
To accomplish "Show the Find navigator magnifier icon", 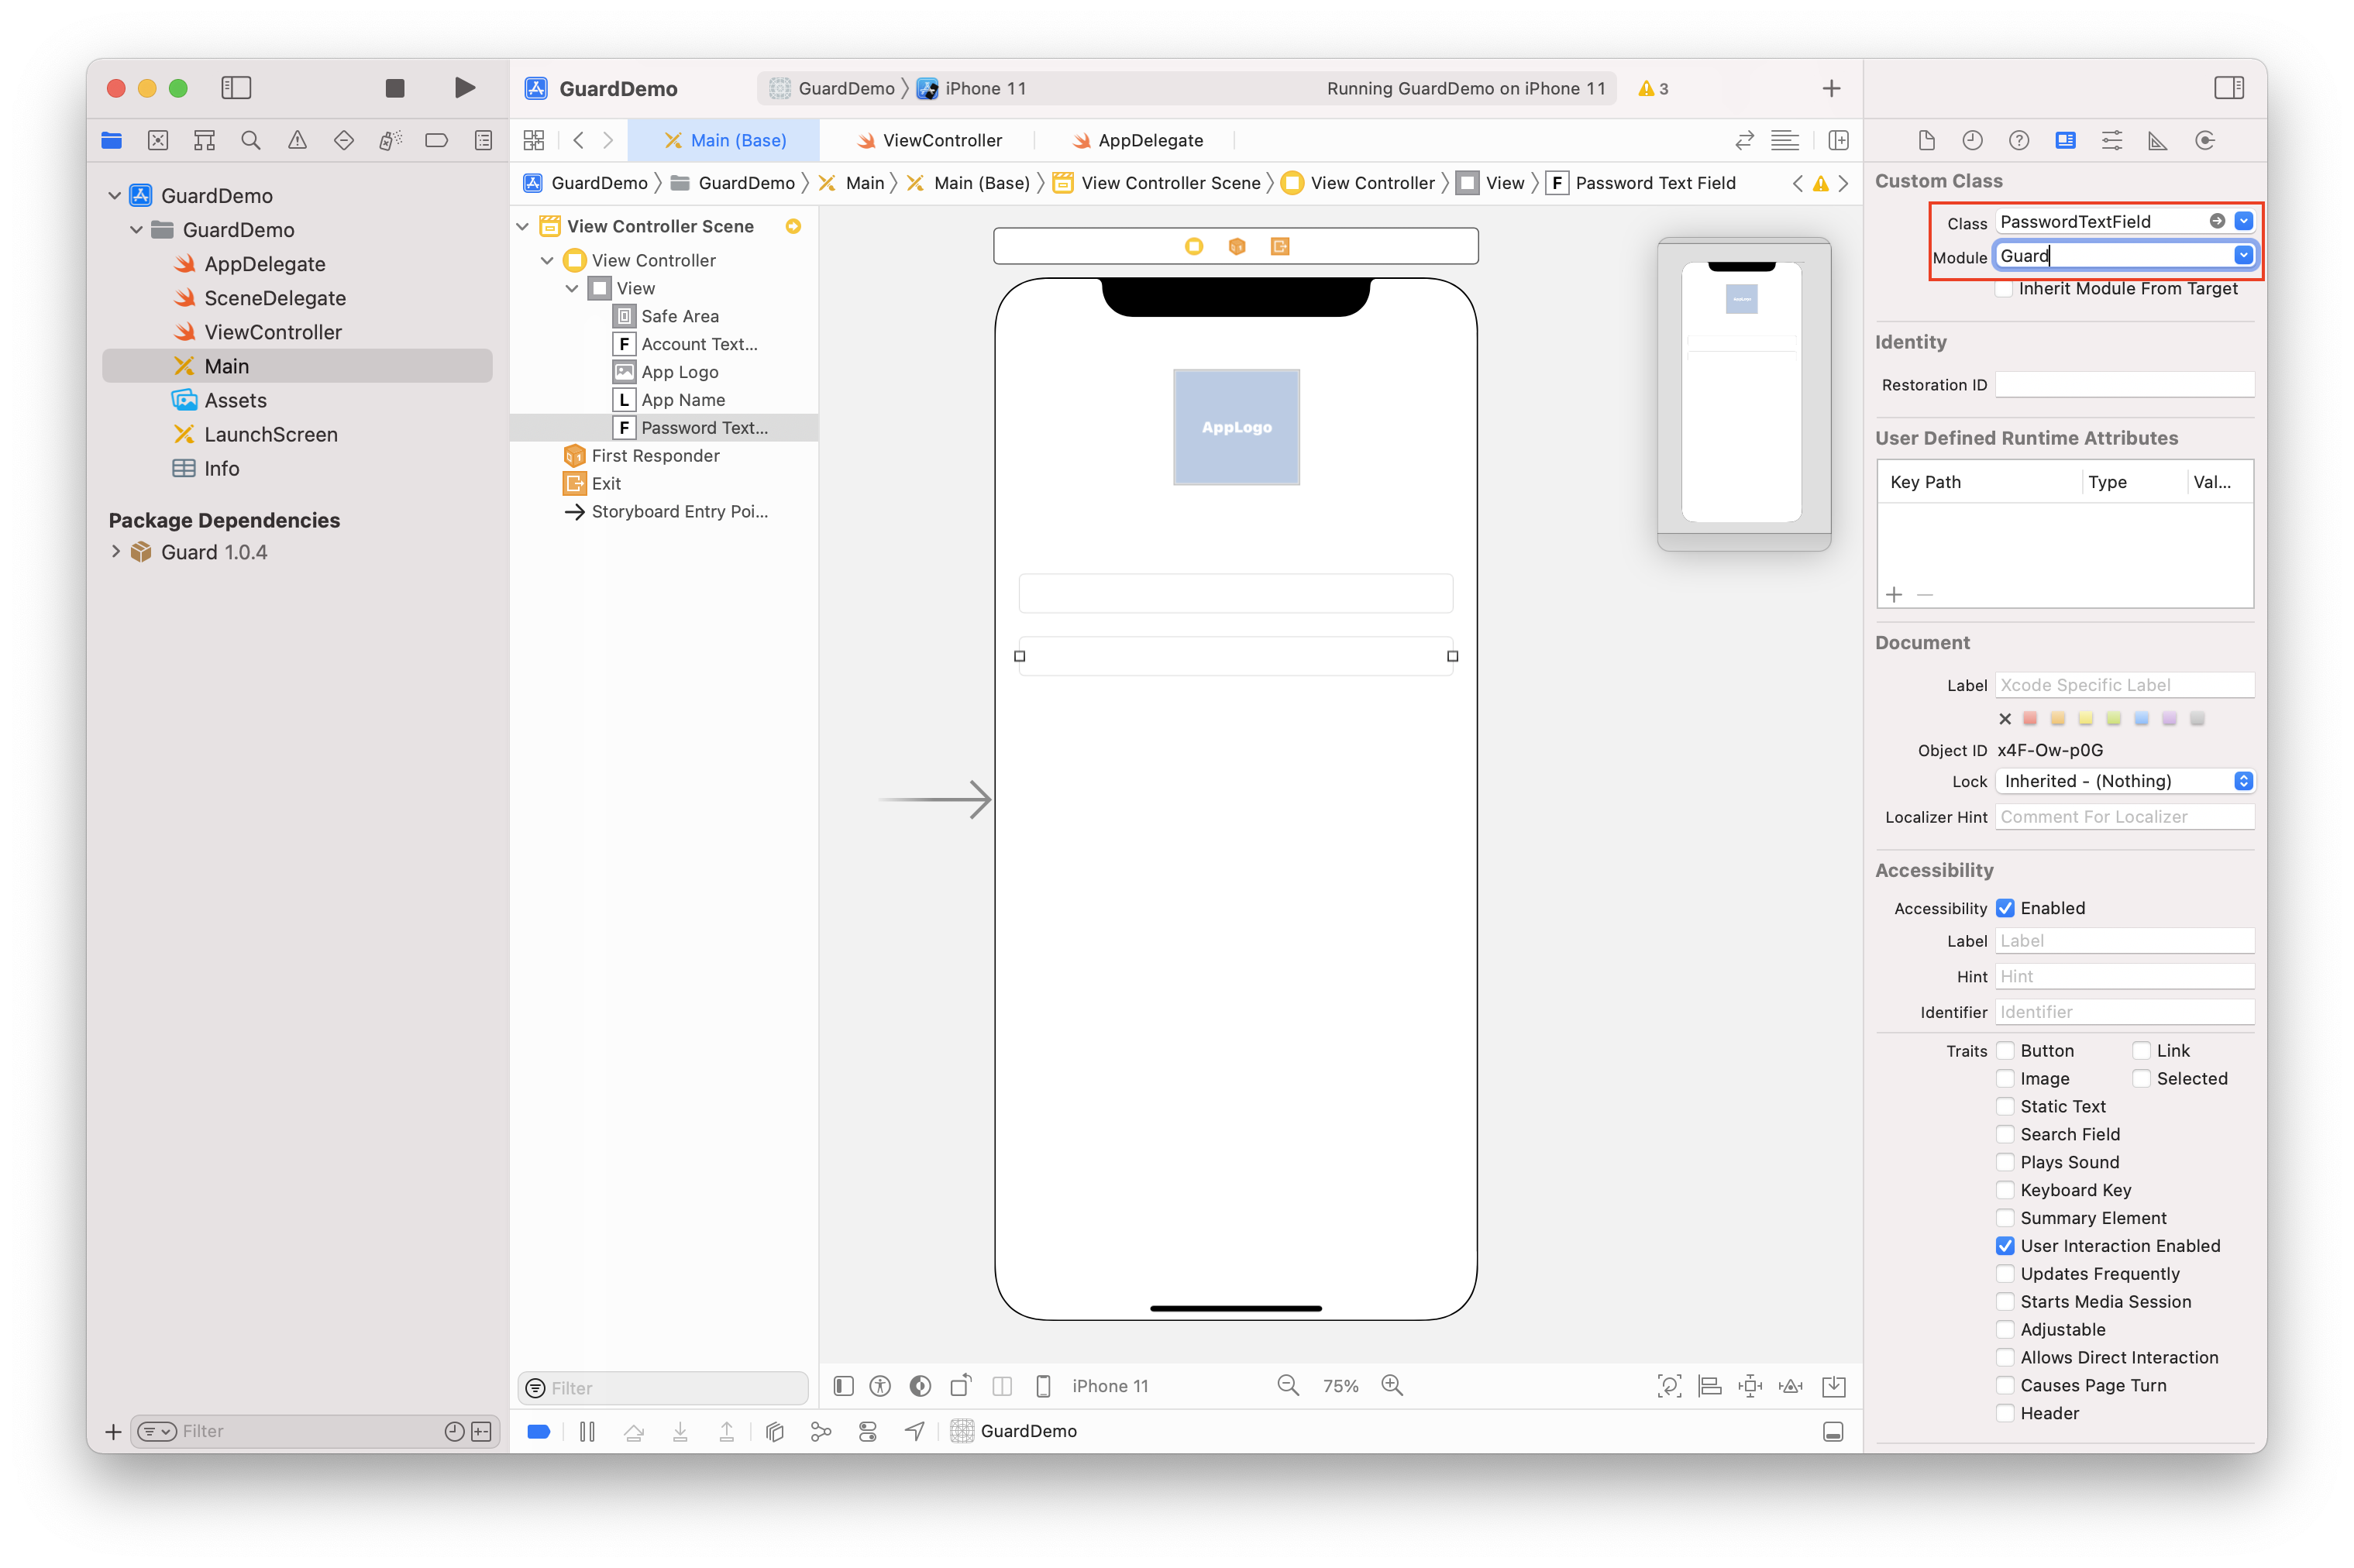I will click(x=251, y=141).
